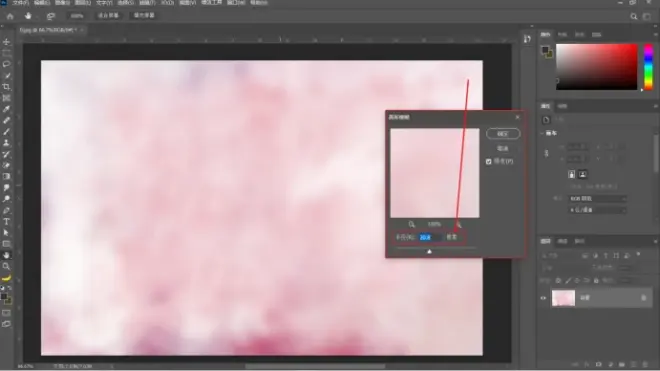Pick a color in the red color field
The image size is (660, 371).
597,67
